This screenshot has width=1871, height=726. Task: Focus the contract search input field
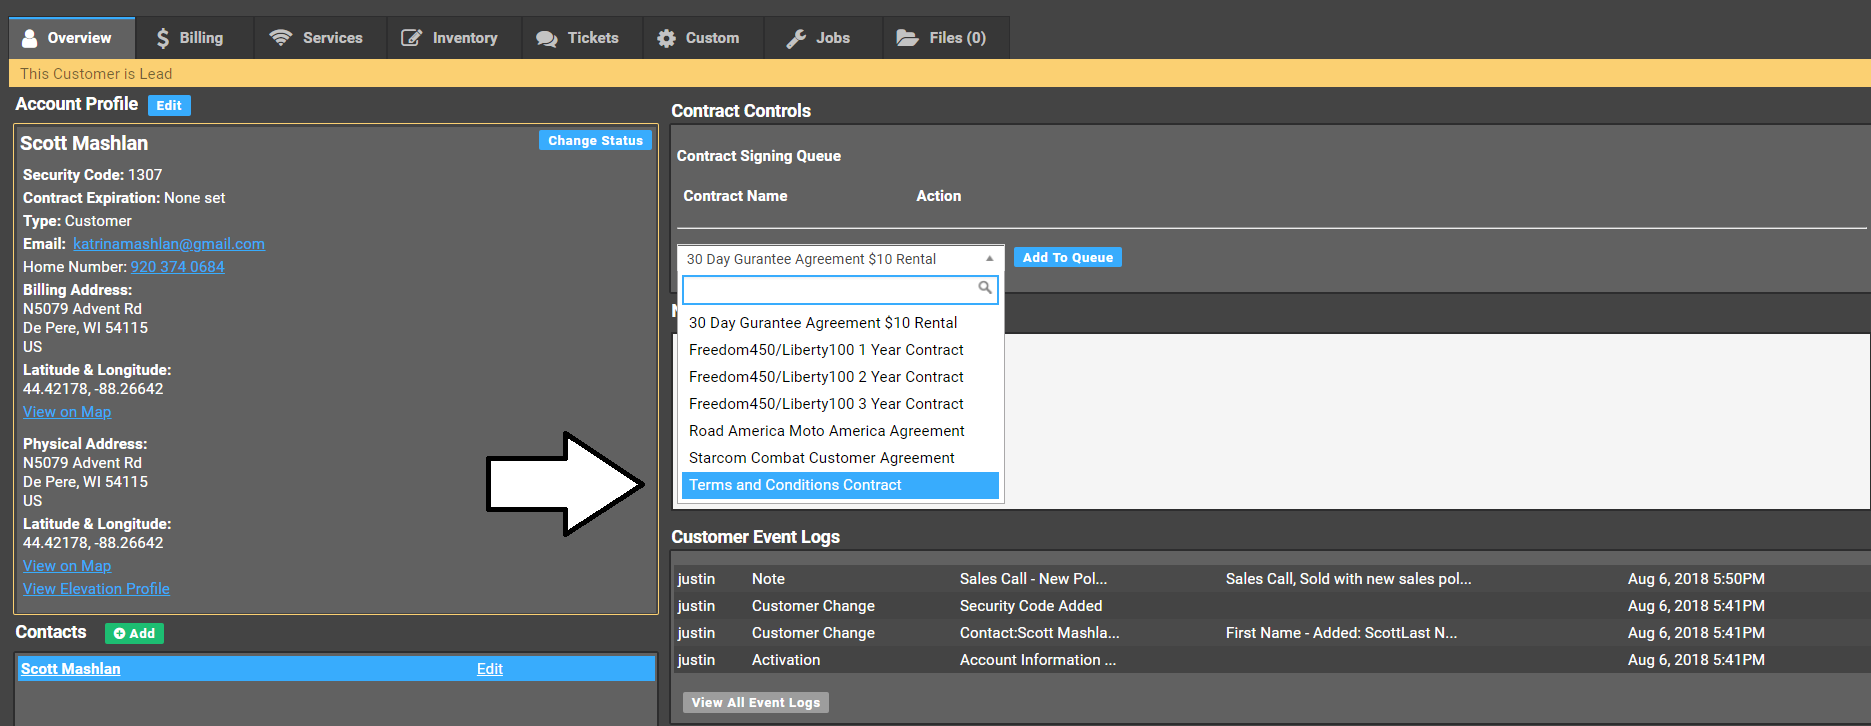(x=830, y=289)
